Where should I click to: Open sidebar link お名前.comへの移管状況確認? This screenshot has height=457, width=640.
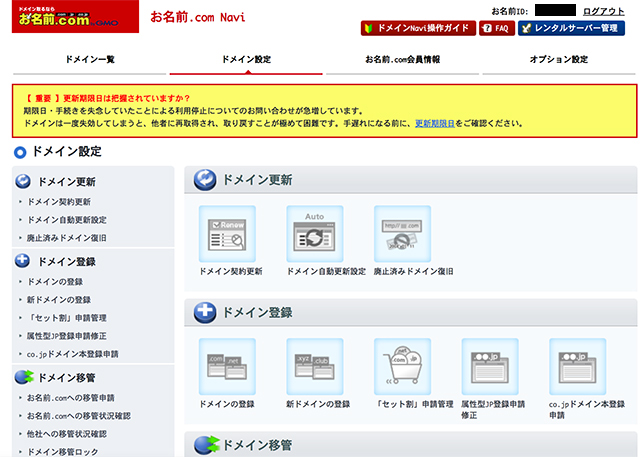tap(79, 416)
